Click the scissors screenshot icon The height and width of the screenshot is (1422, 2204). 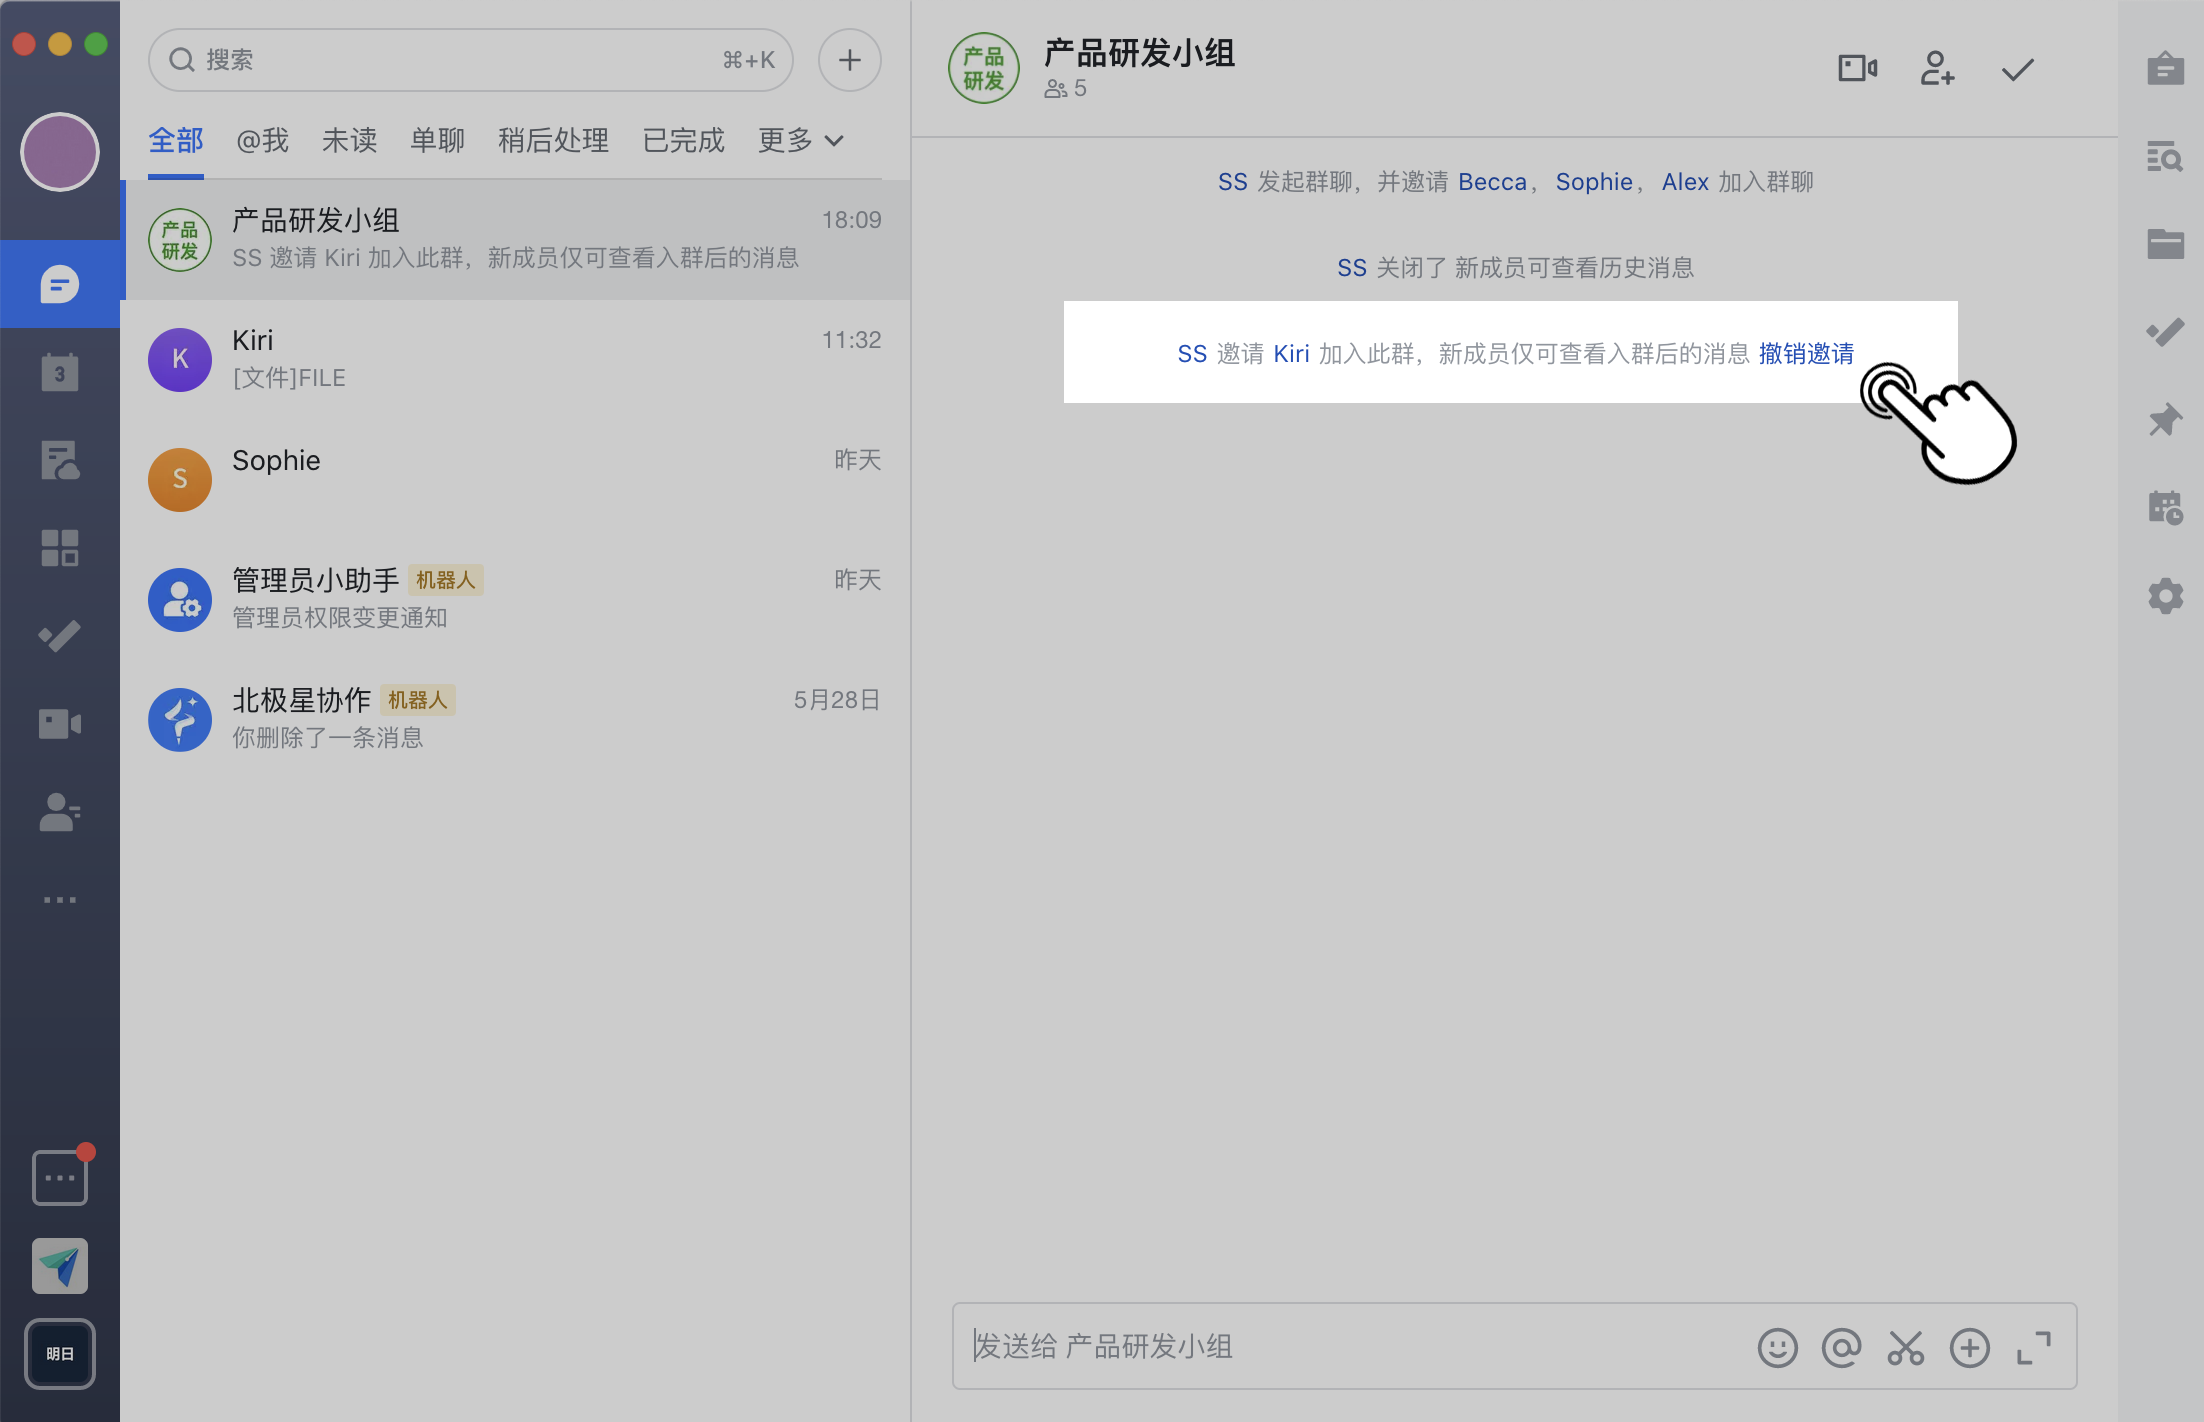(1905, 1347)
